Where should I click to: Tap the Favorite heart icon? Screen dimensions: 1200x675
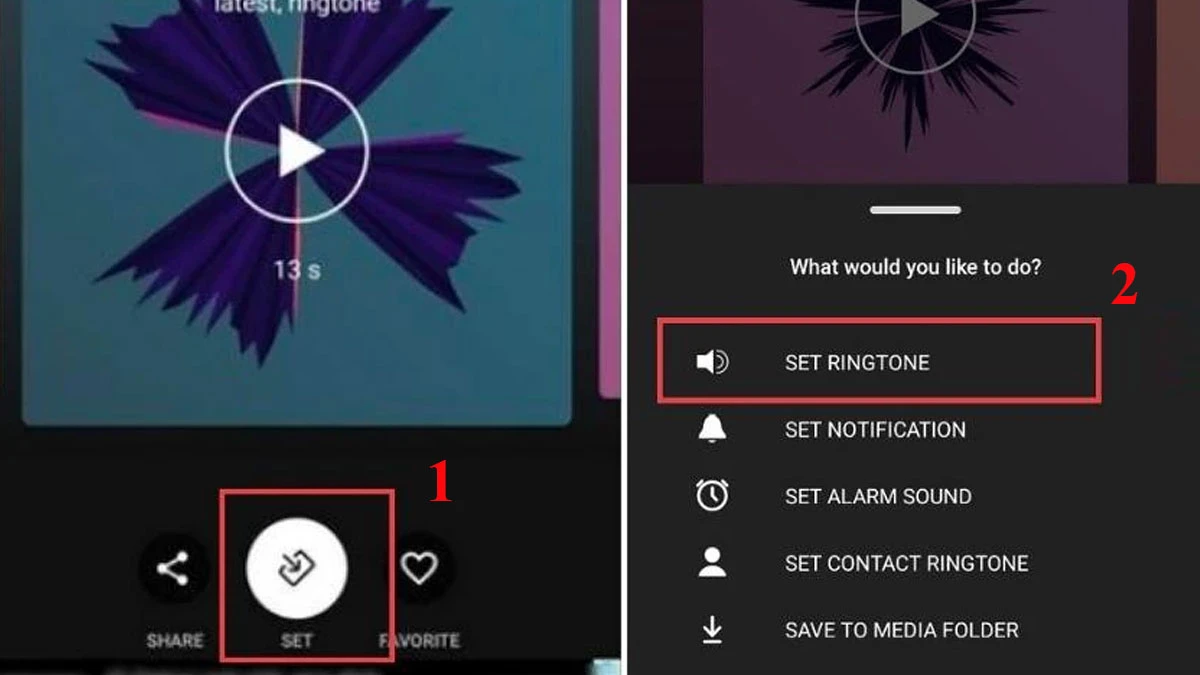[x=419, y=568]
